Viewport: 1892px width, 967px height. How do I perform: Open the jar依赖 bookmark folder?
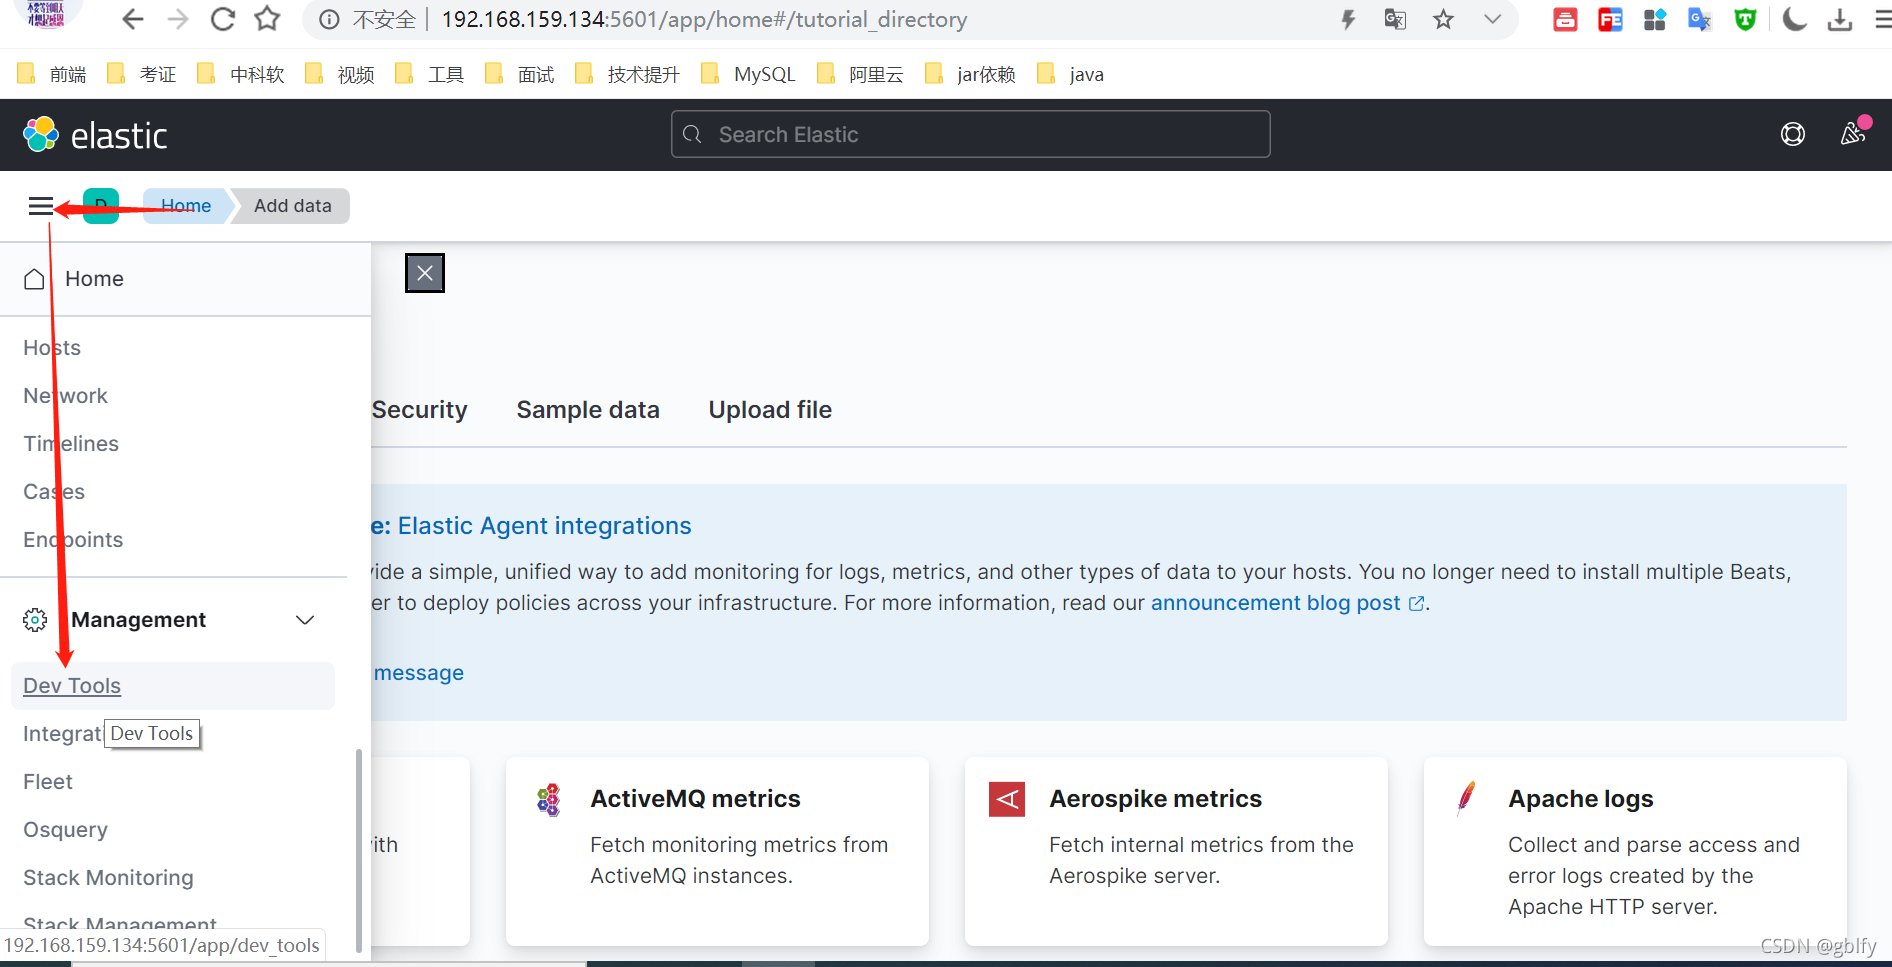[970, 74]
